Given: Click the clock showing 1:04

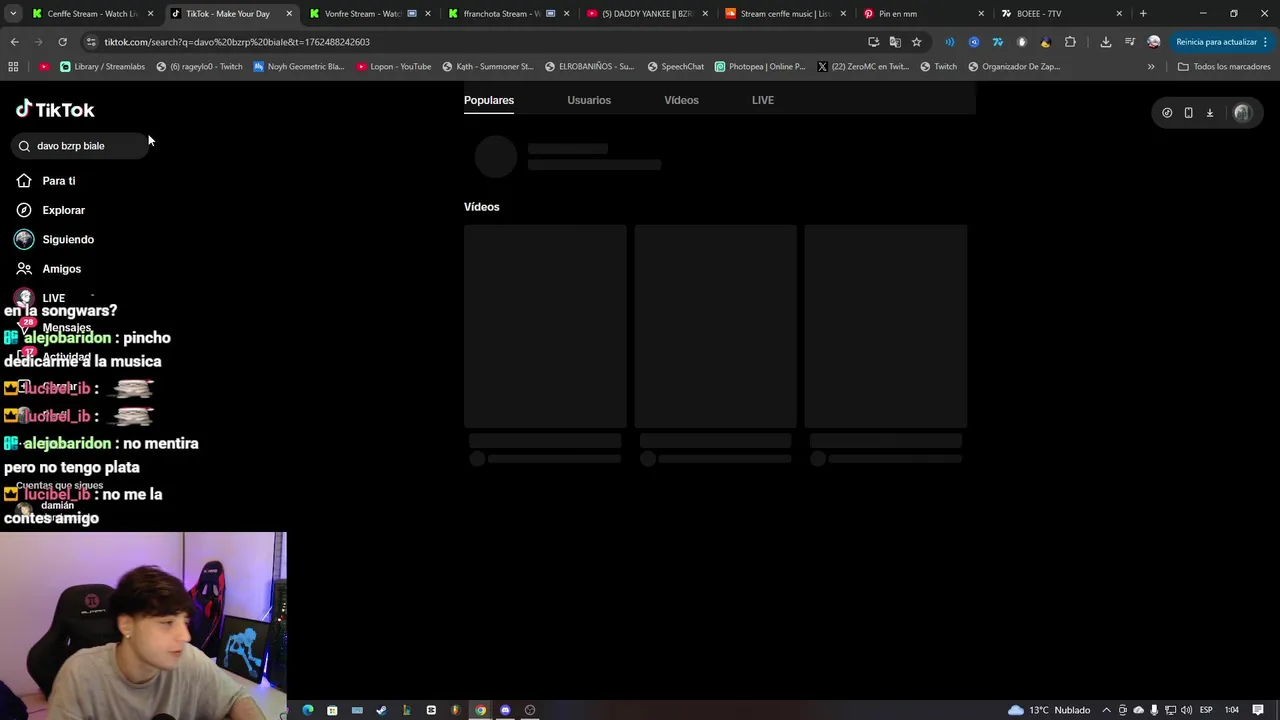Looking at the screenshot, I should pos(1232,710).
